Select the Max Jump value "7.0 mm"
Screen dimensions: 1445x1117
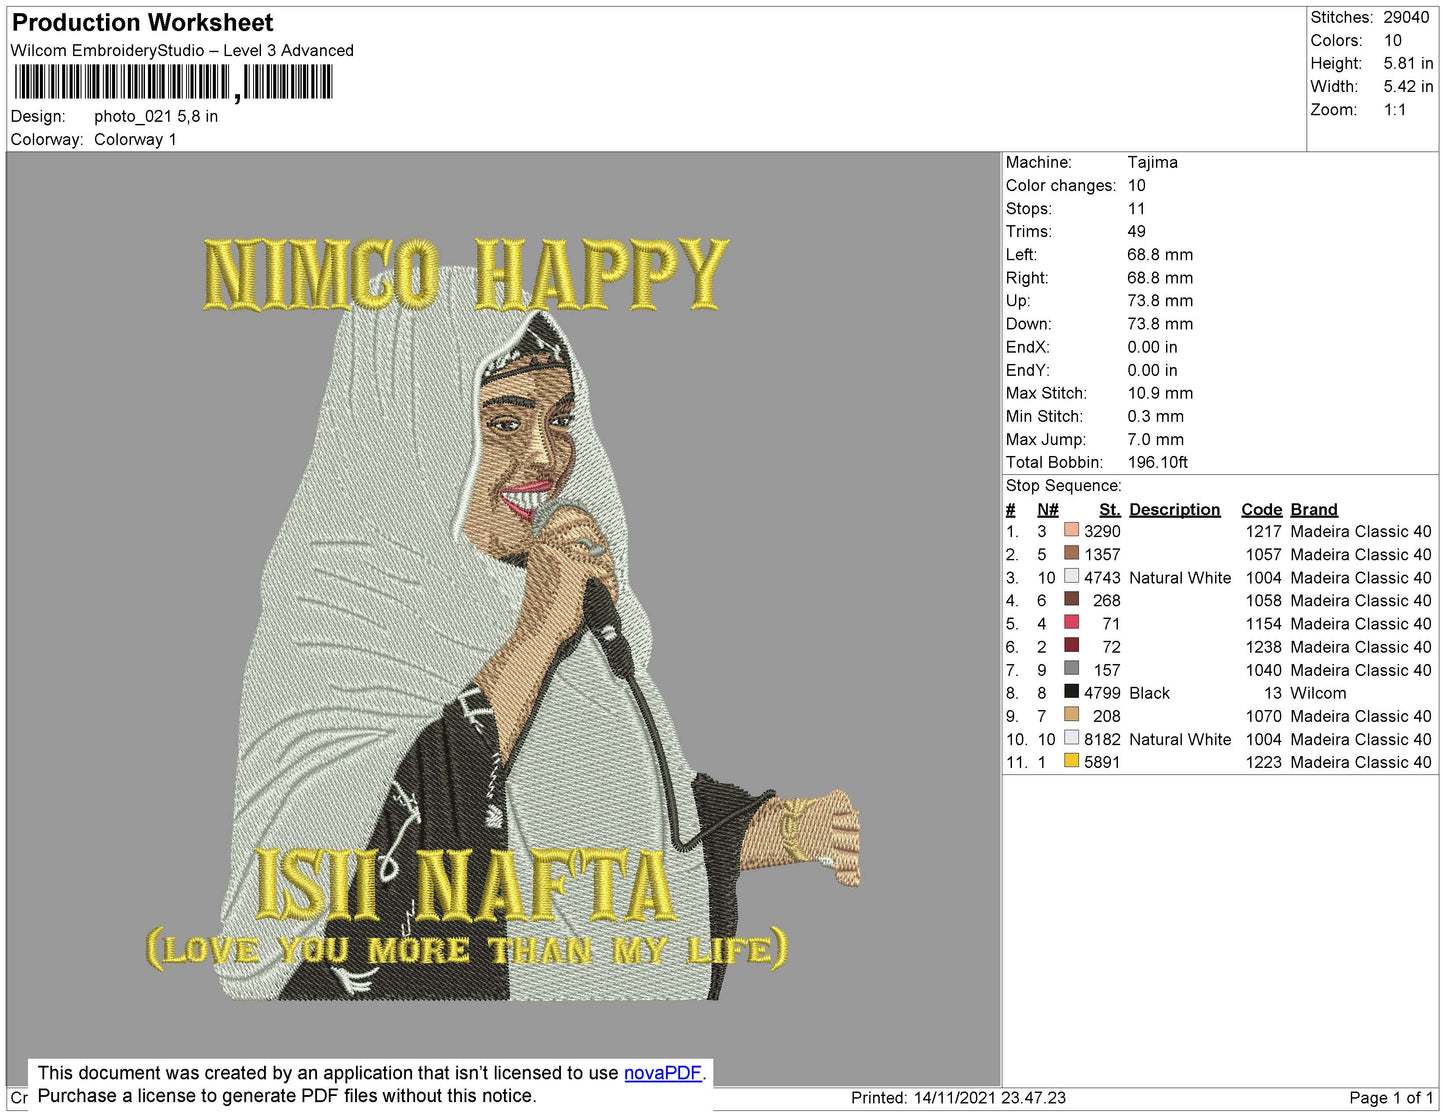click(1155, 439)
